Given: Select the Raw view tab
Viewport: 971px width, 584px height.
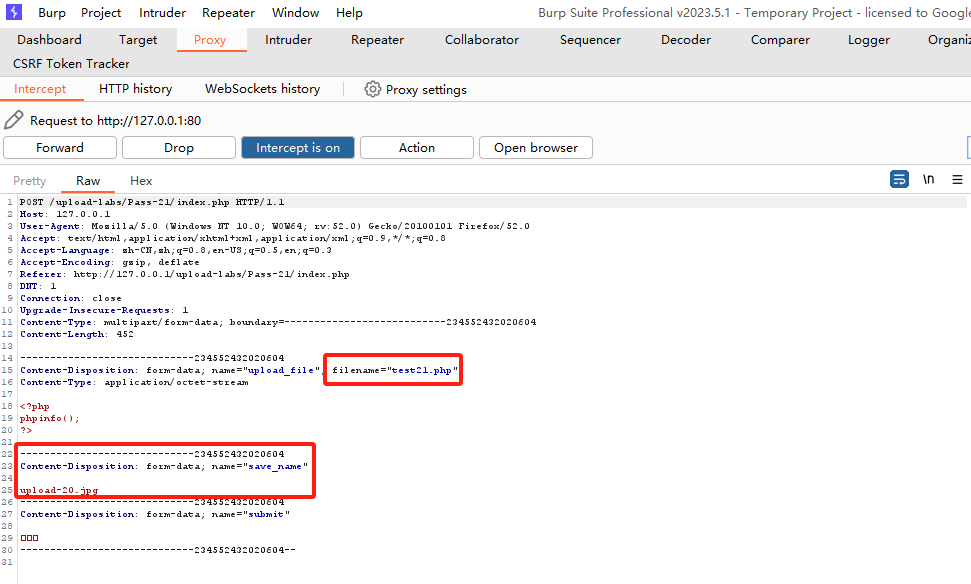Looking at the screenshot, I should [88, 181].
